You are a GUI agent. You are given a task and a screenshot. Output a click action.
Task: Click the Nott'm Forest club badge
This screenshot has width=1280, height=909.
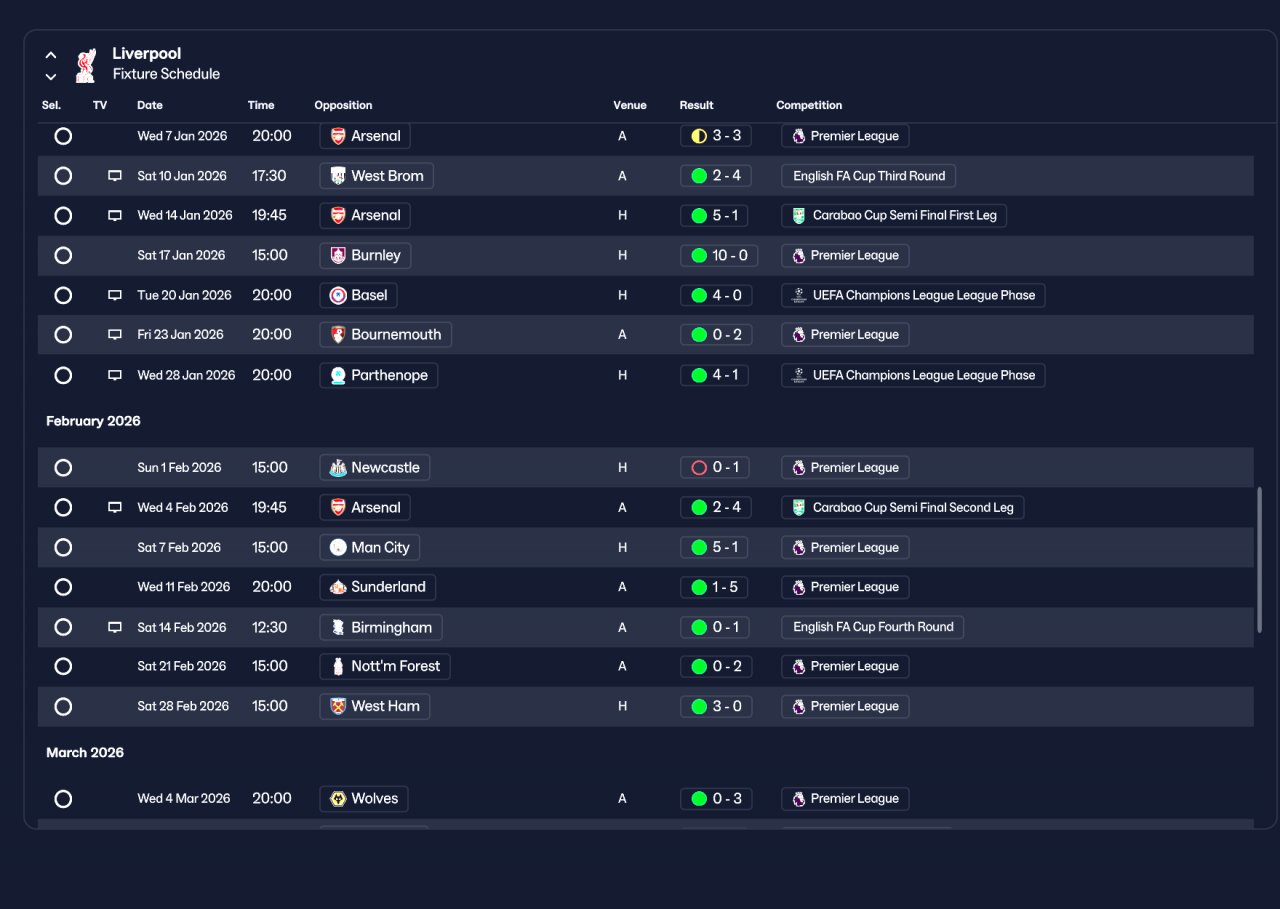coord(338,666)
